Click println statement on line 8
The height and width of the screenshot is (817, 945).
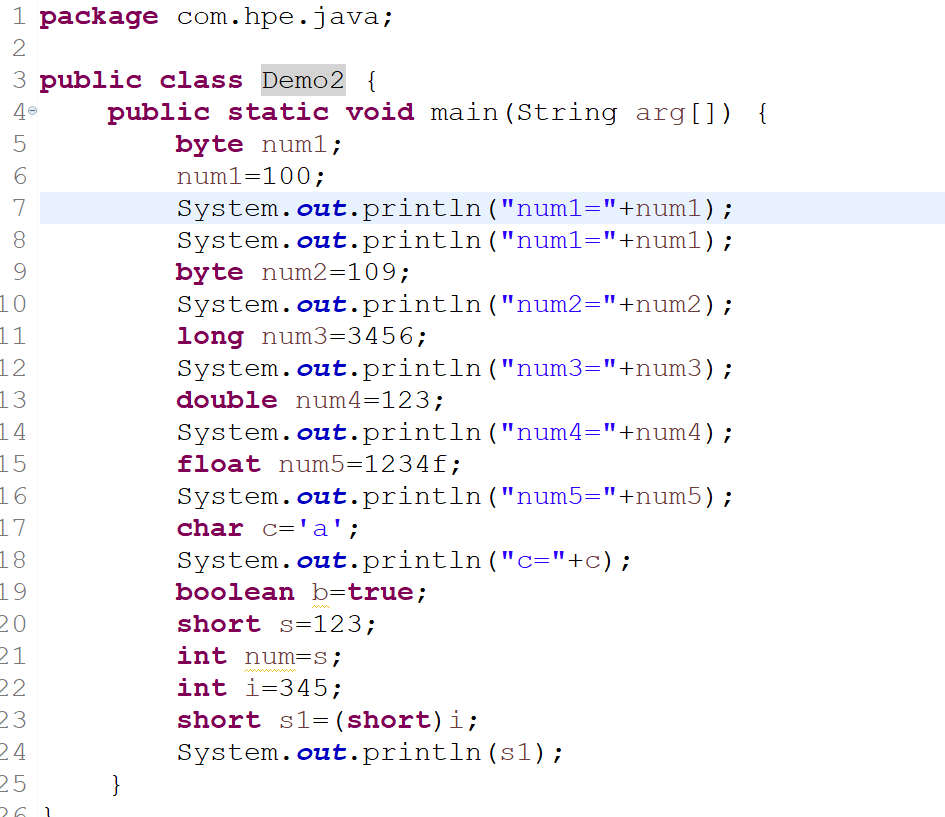pos(455,240)
